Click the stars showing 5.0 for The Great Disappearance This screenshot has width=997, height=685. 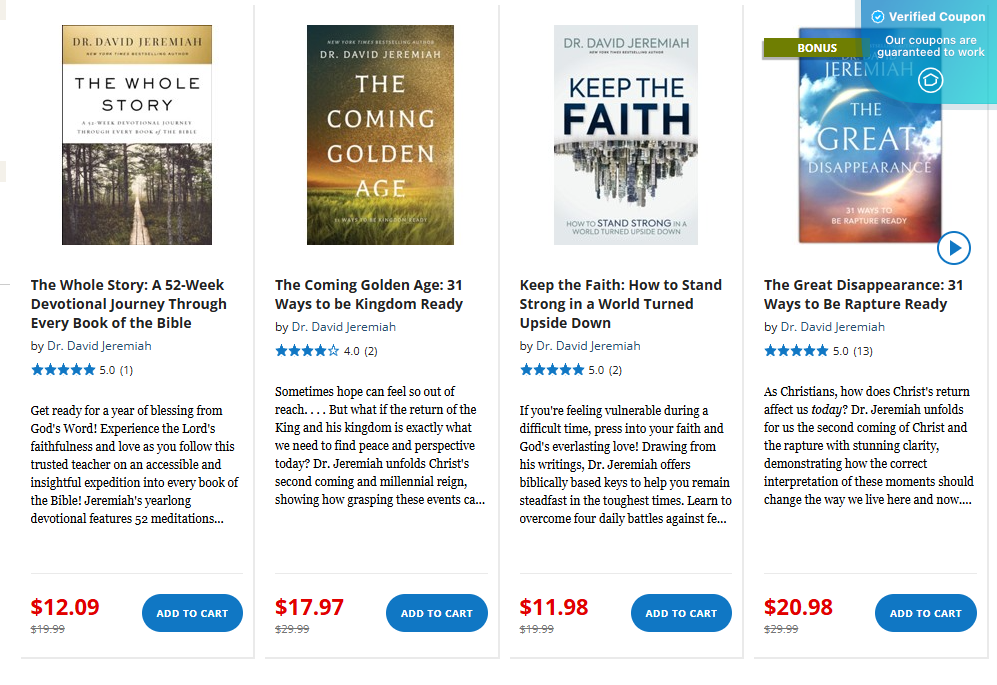coord(797,351)
